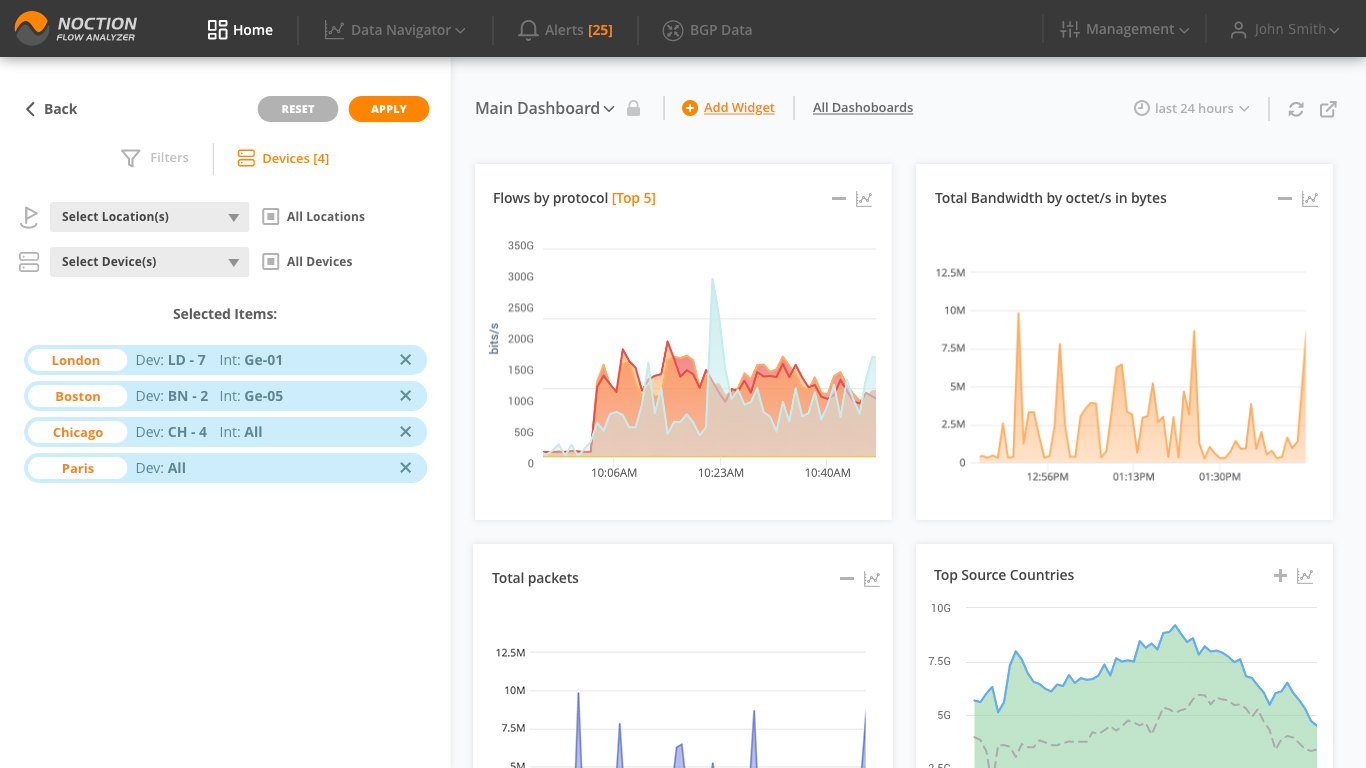Open the Select Device(s) dropdown
Viewport: 1366px width, 768px height.
(x=149, y=262)
